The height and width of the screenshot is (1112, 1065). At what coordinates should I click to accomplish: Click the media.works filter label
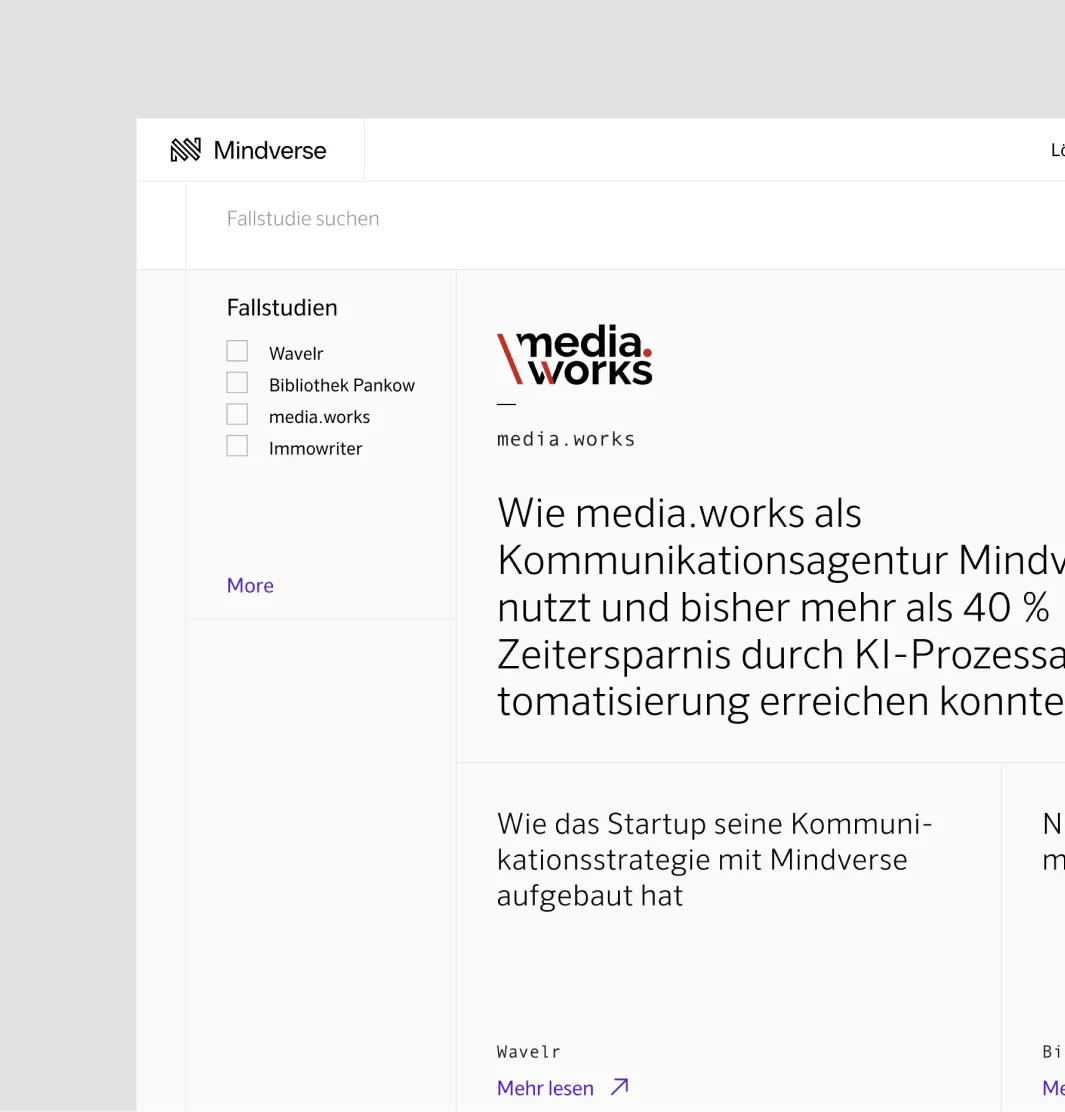pos(319,417)
